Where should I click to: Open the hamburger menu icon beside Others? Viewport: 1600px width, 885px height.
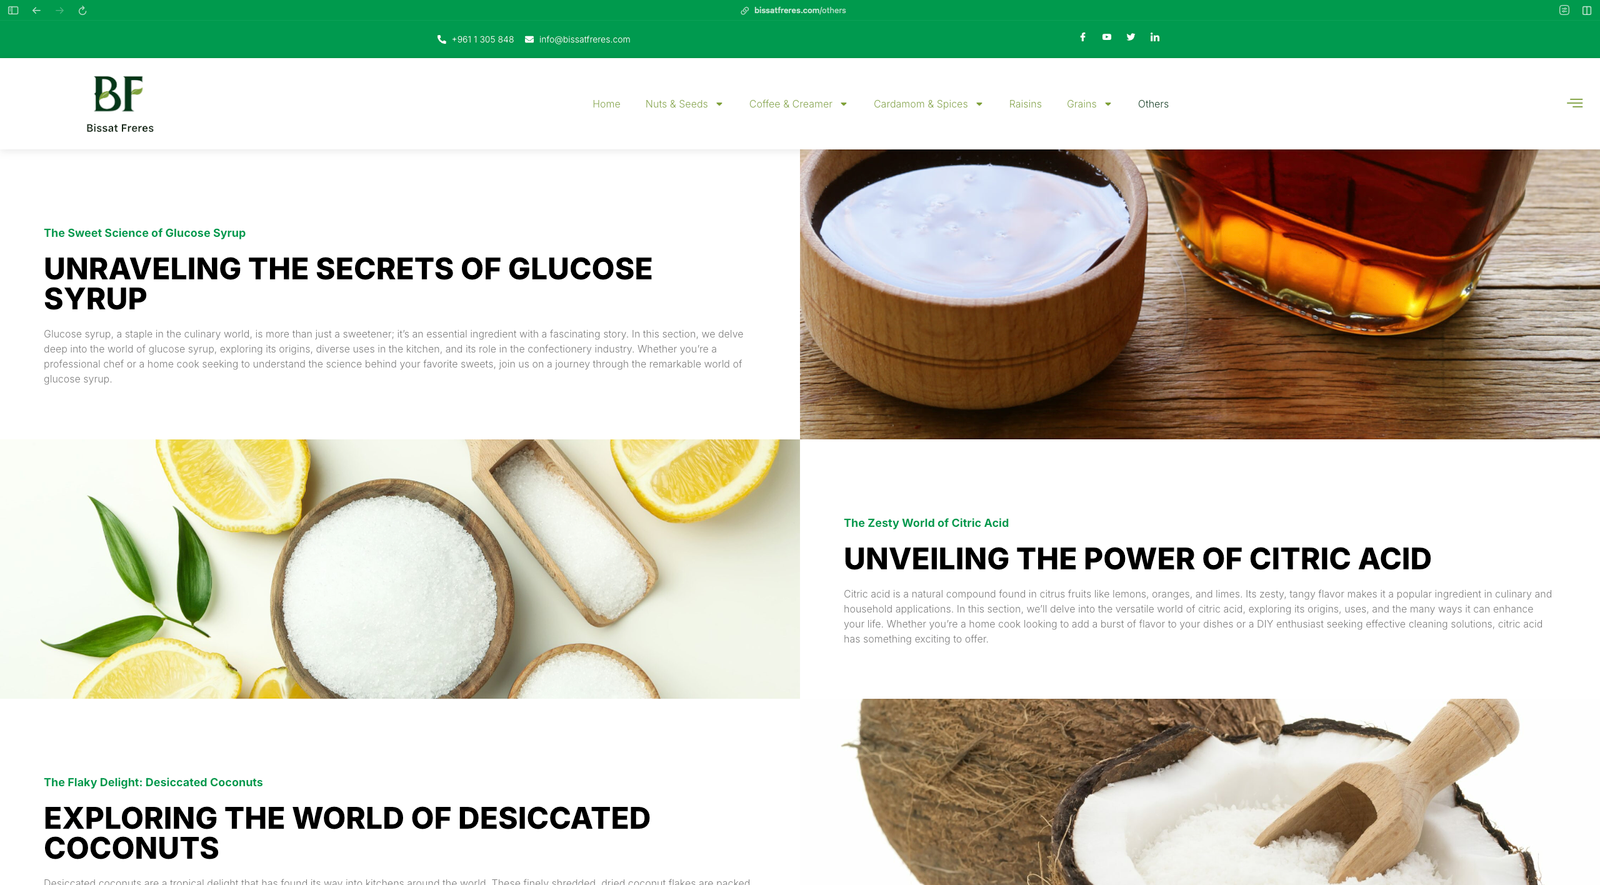(1575, 103)
